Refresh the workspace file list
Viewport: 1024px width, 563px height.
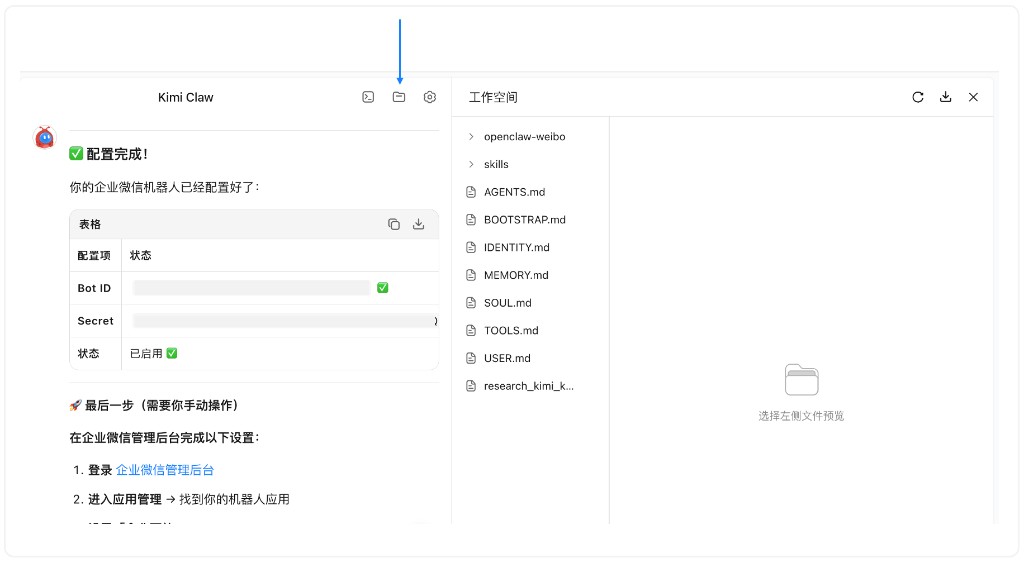(918, 97)
